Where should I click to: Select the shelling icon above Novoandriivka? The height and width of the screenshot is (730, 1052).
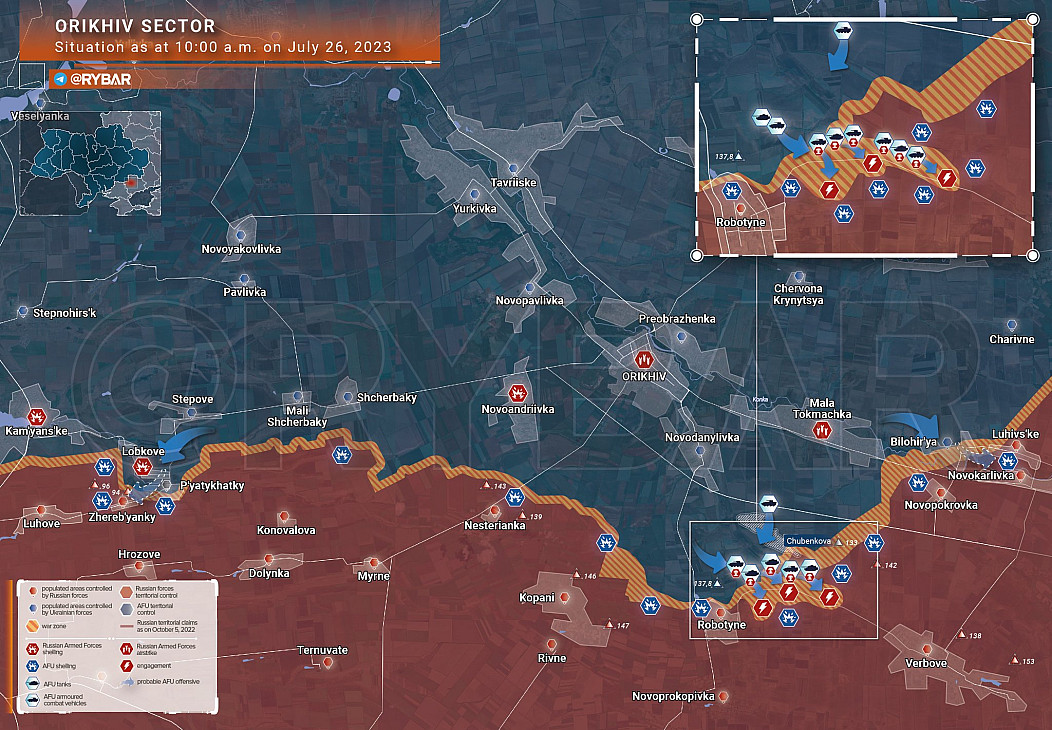tap(518, 392)
